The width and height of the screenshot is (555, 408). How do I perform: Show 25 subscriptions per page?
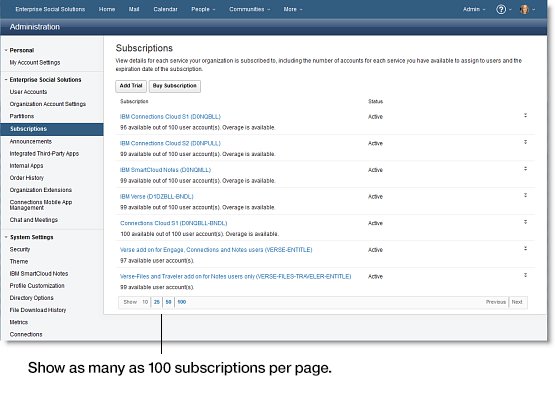click(157, 302)
